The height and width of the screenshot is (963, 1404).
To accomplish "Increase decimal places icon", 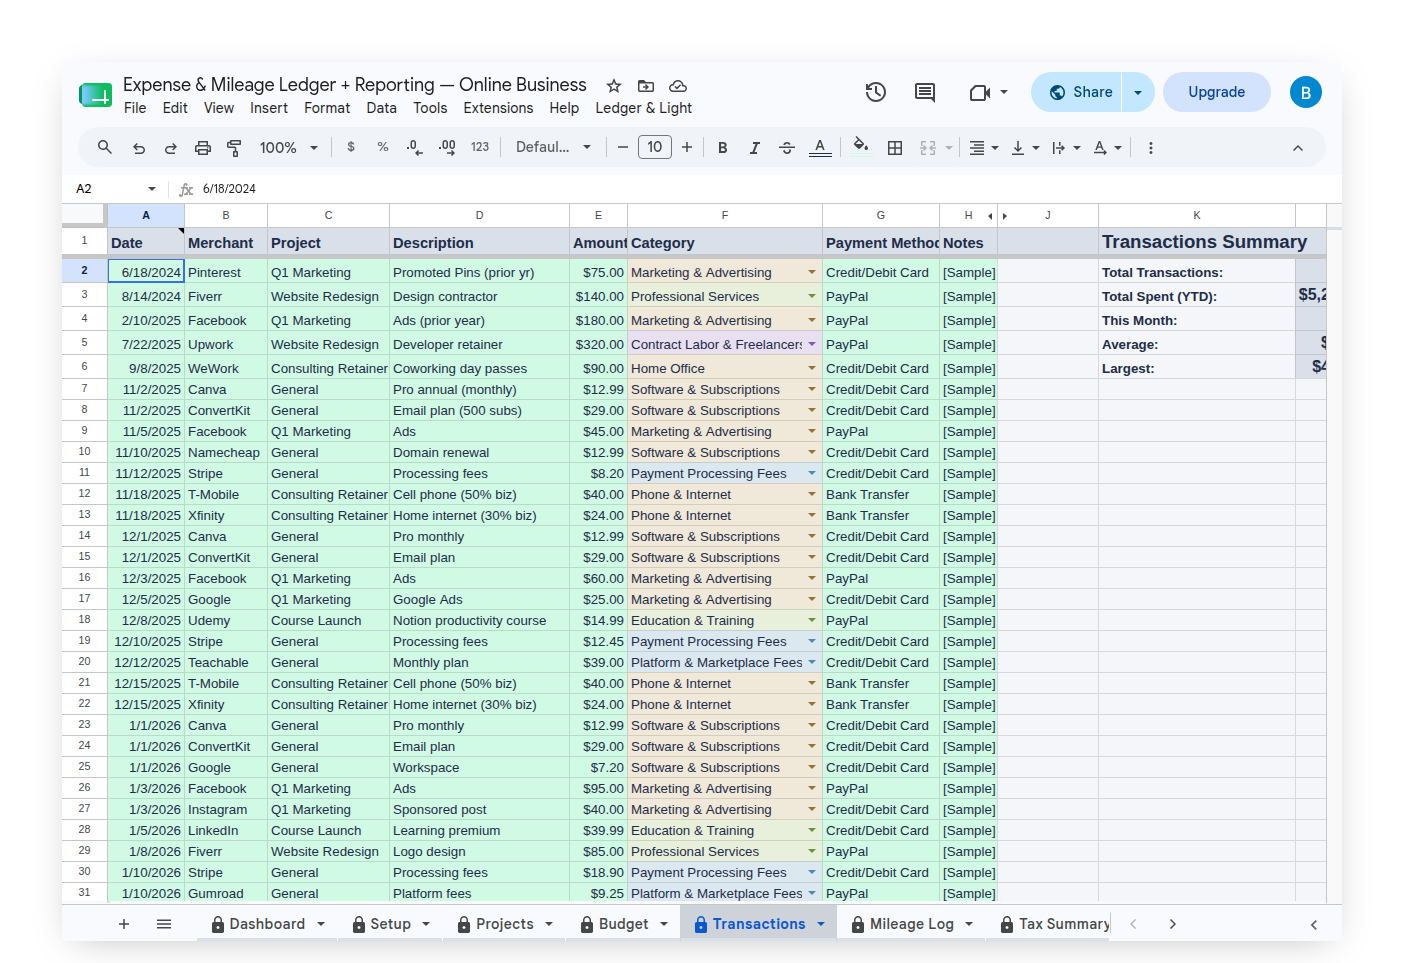I will 447,147.
